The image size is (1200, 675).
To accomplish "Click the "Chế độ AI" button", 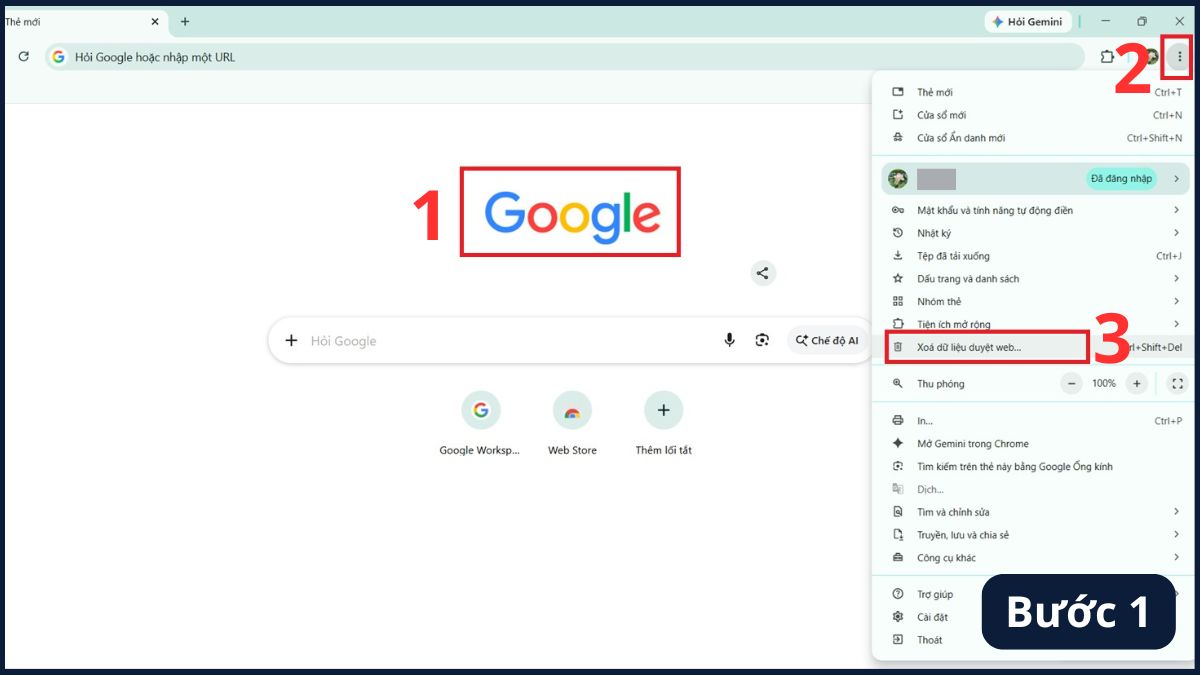I will (x=827, y=341).
